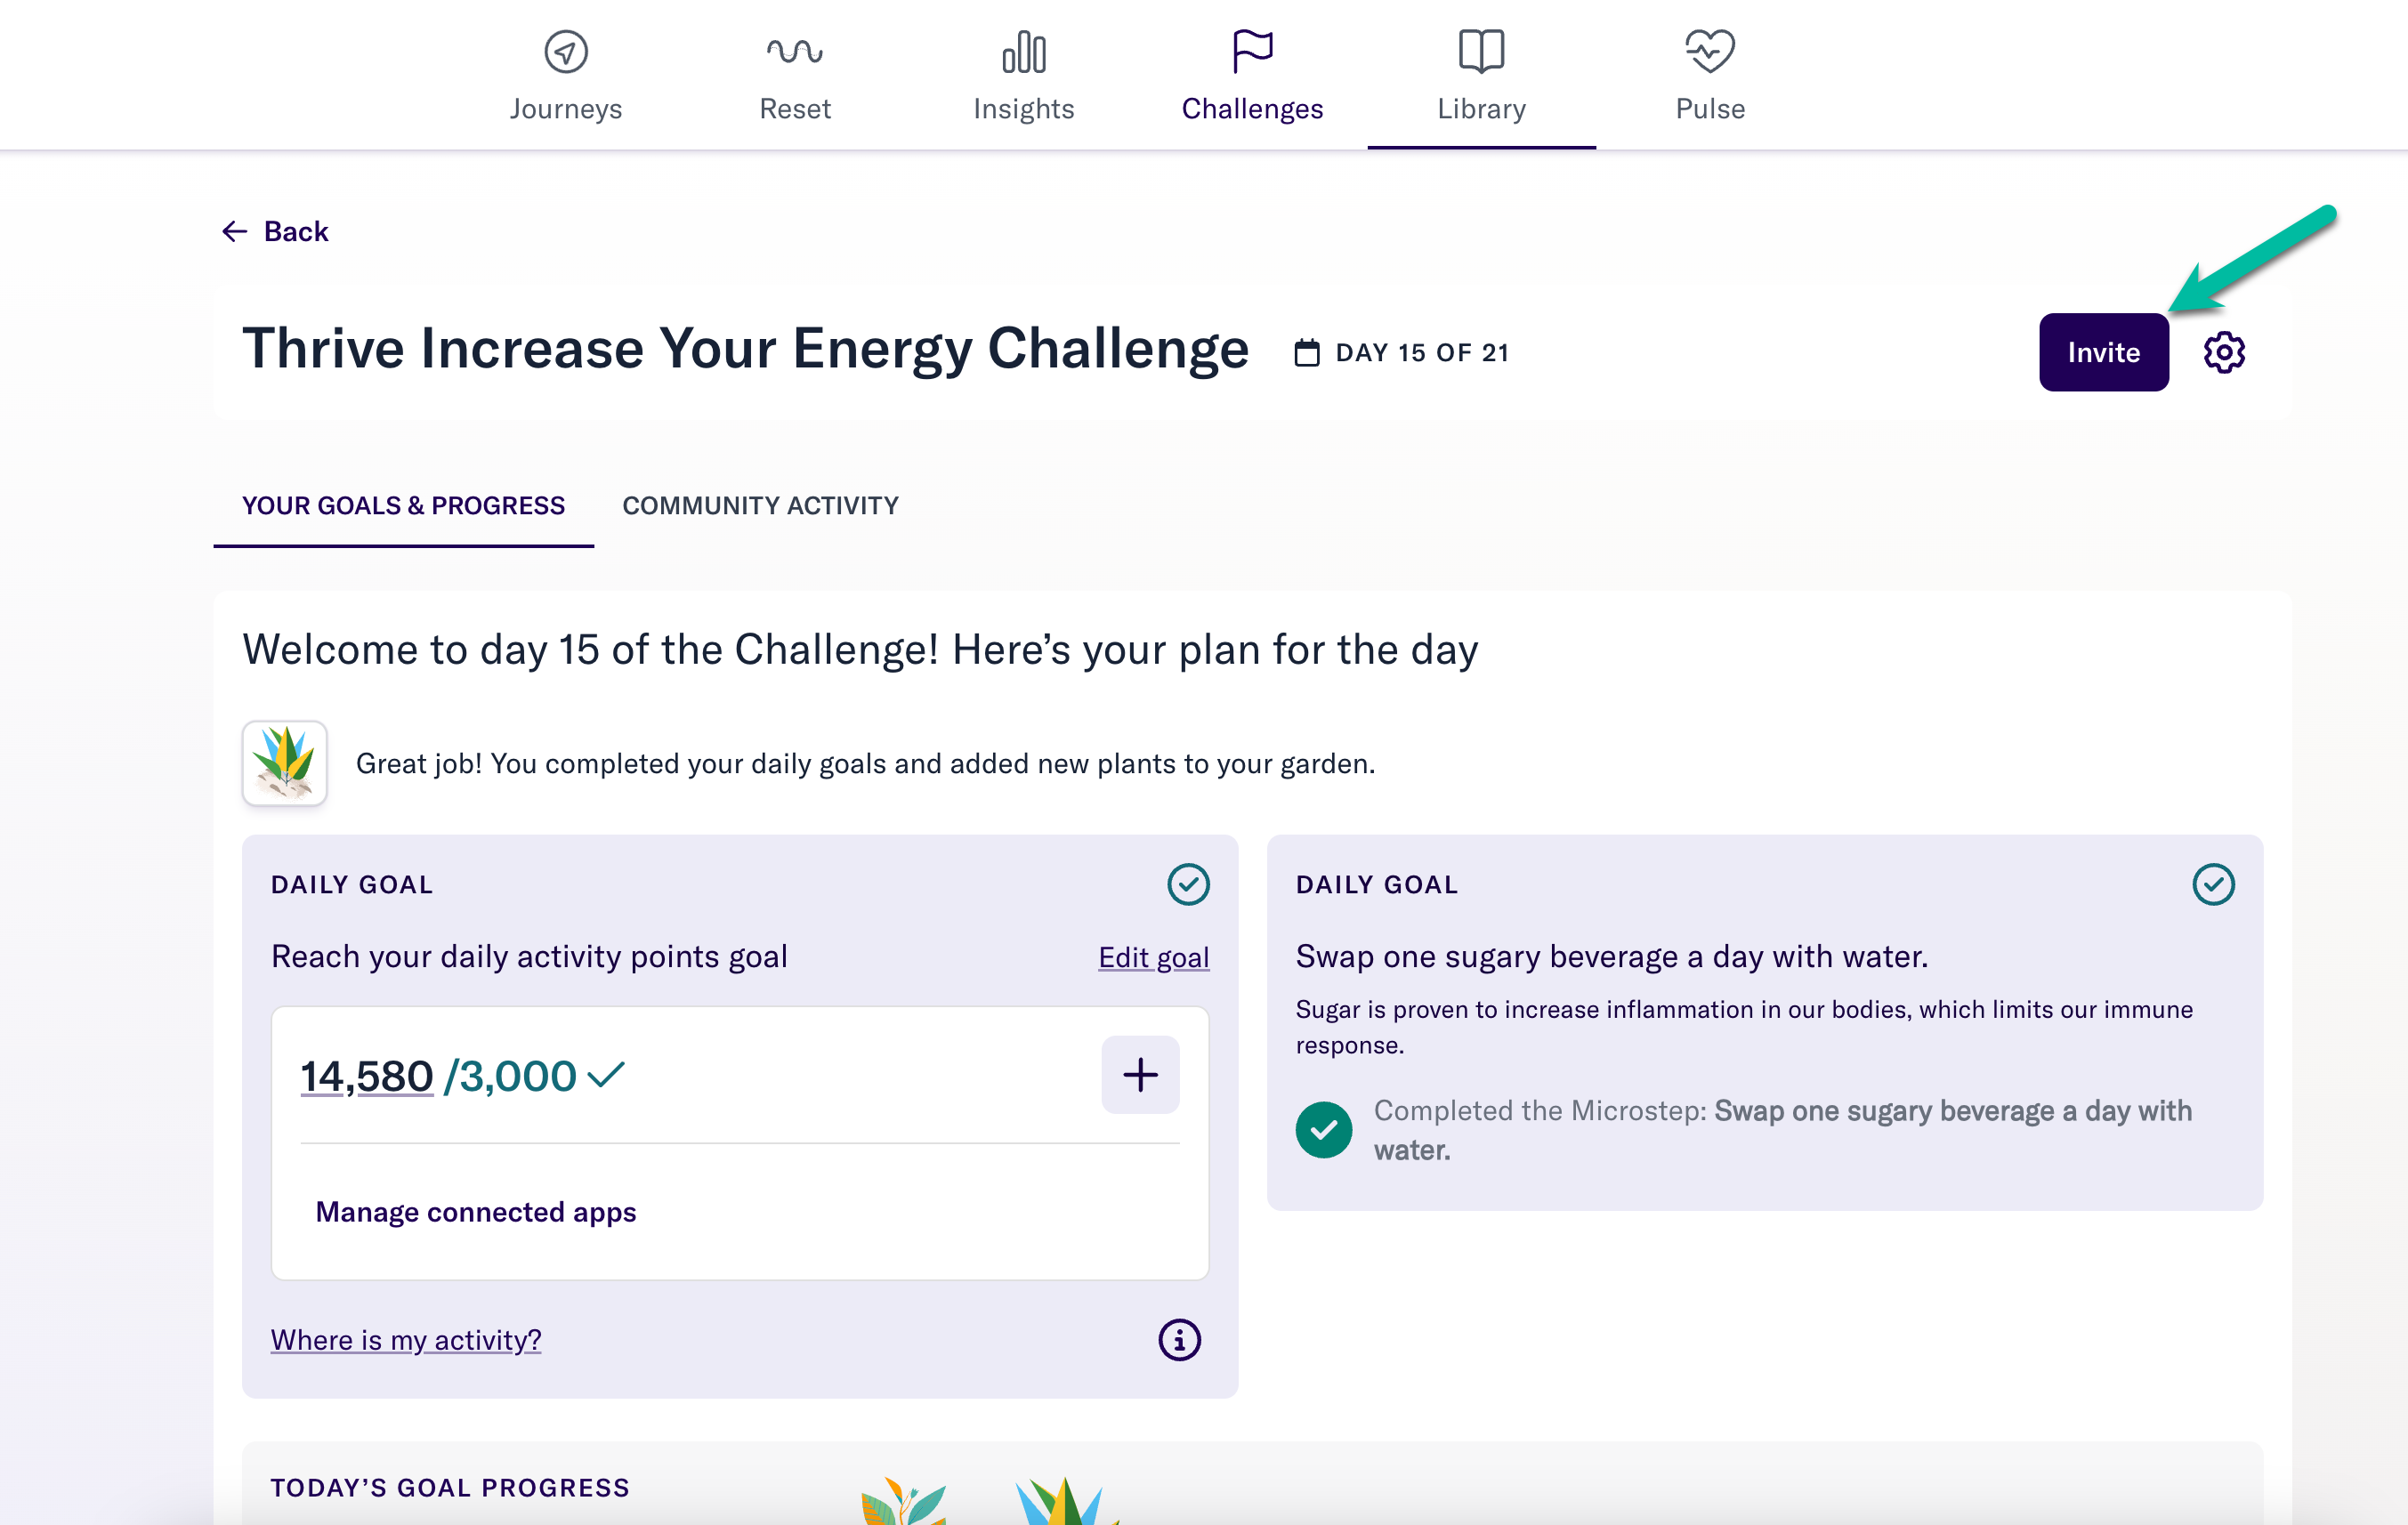Open the Library book icon
Viewport: 2408px width, 1525px height.
point(1480,52)
